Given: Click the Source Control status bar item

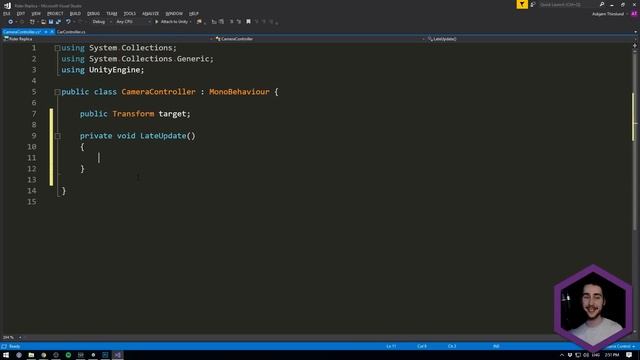Looking at the screenshot, I should tap(620, 346).
